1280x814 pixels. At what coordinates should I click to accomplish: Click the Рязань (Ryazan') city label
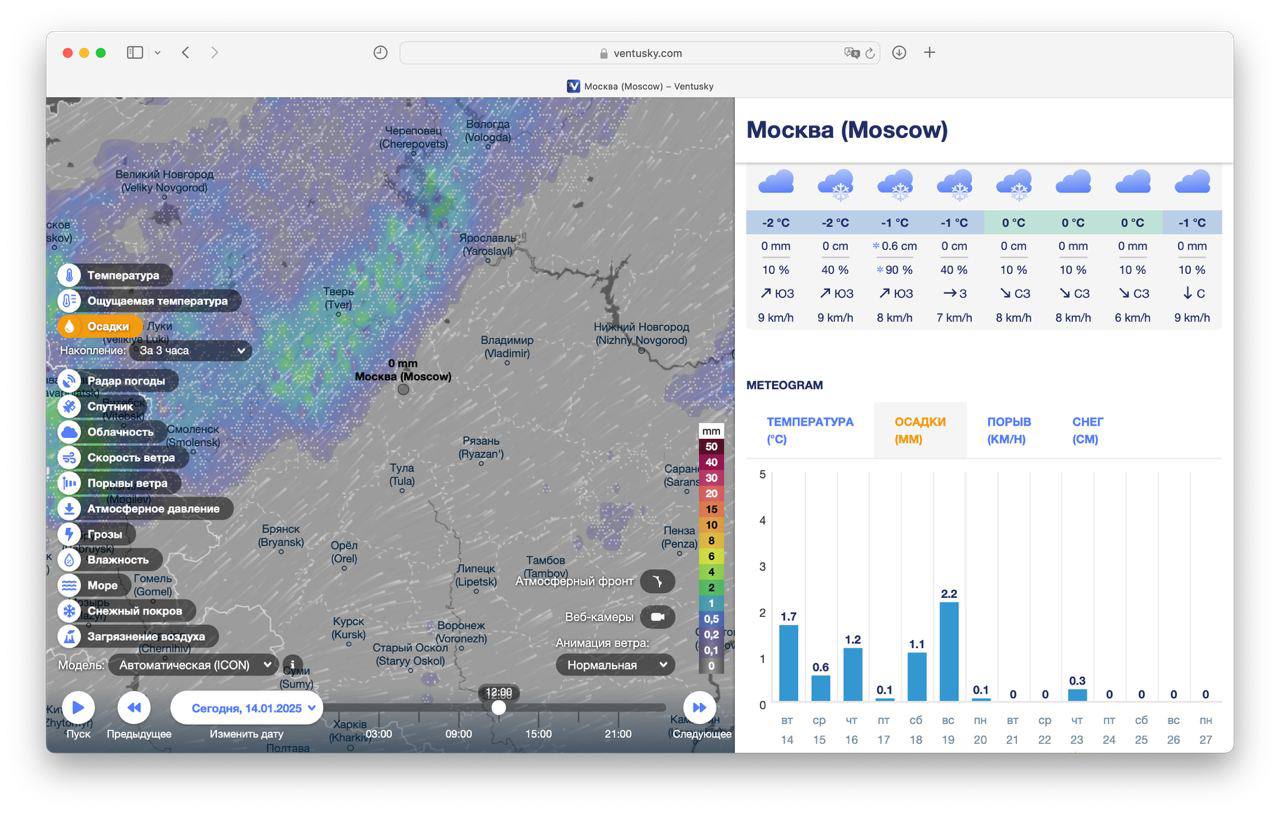point(481,447)
